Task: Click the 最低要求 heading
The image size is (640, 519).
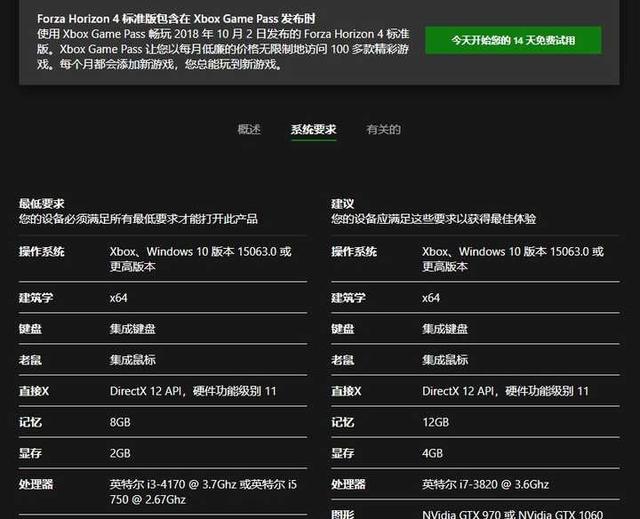Action: click(x=42, y=204)
